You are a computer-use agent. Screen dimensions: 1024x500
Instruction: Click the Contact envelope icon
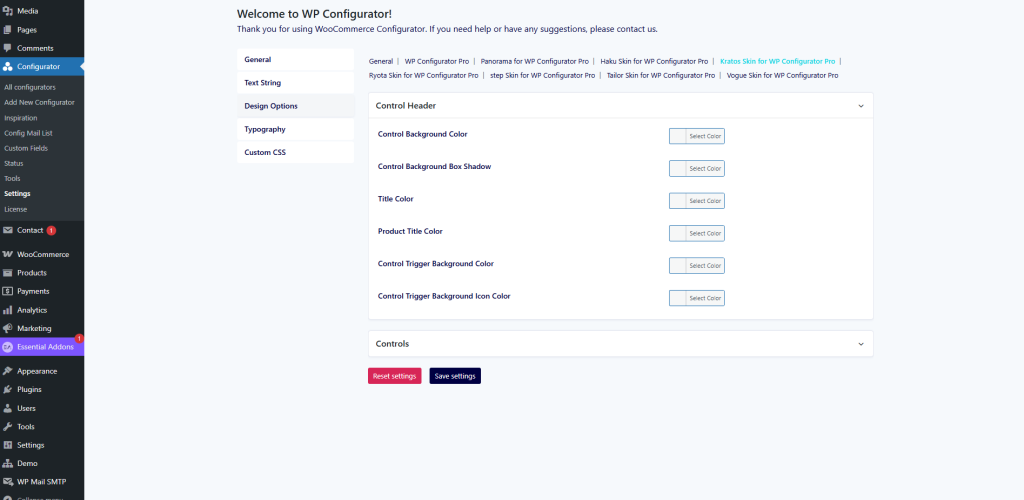tap(8, 230)
